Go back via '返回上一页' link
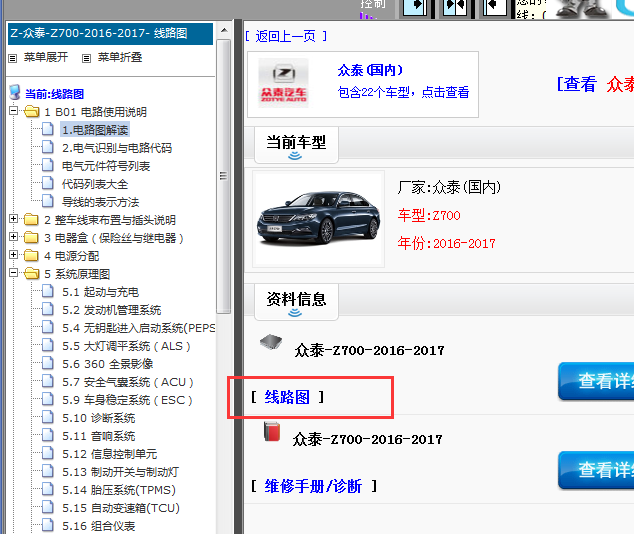 coord(285,36)
